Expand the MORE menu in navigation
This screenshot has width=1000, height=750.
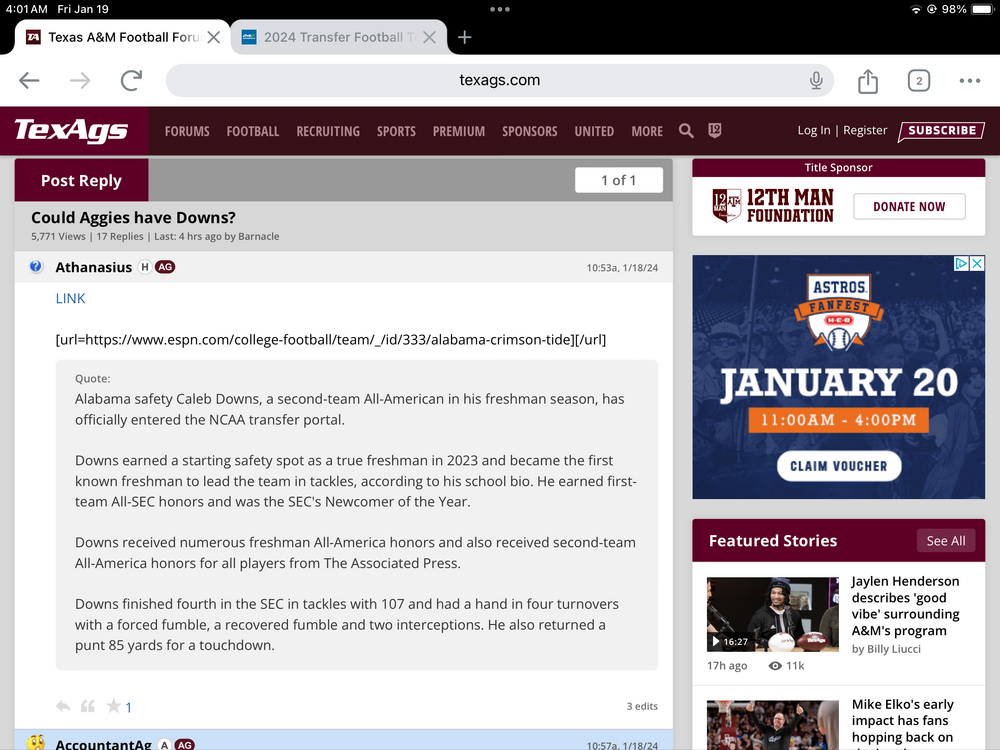(647, 131)
